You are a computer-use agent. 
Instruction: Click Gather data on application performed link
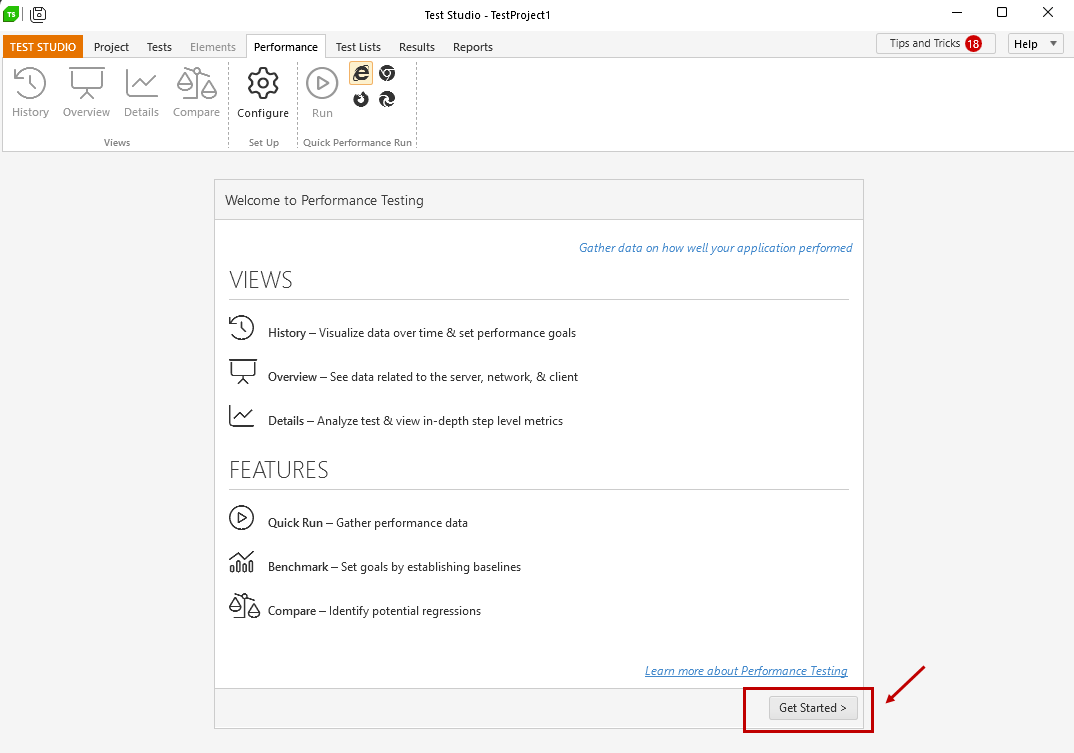(x=716, y=247)
